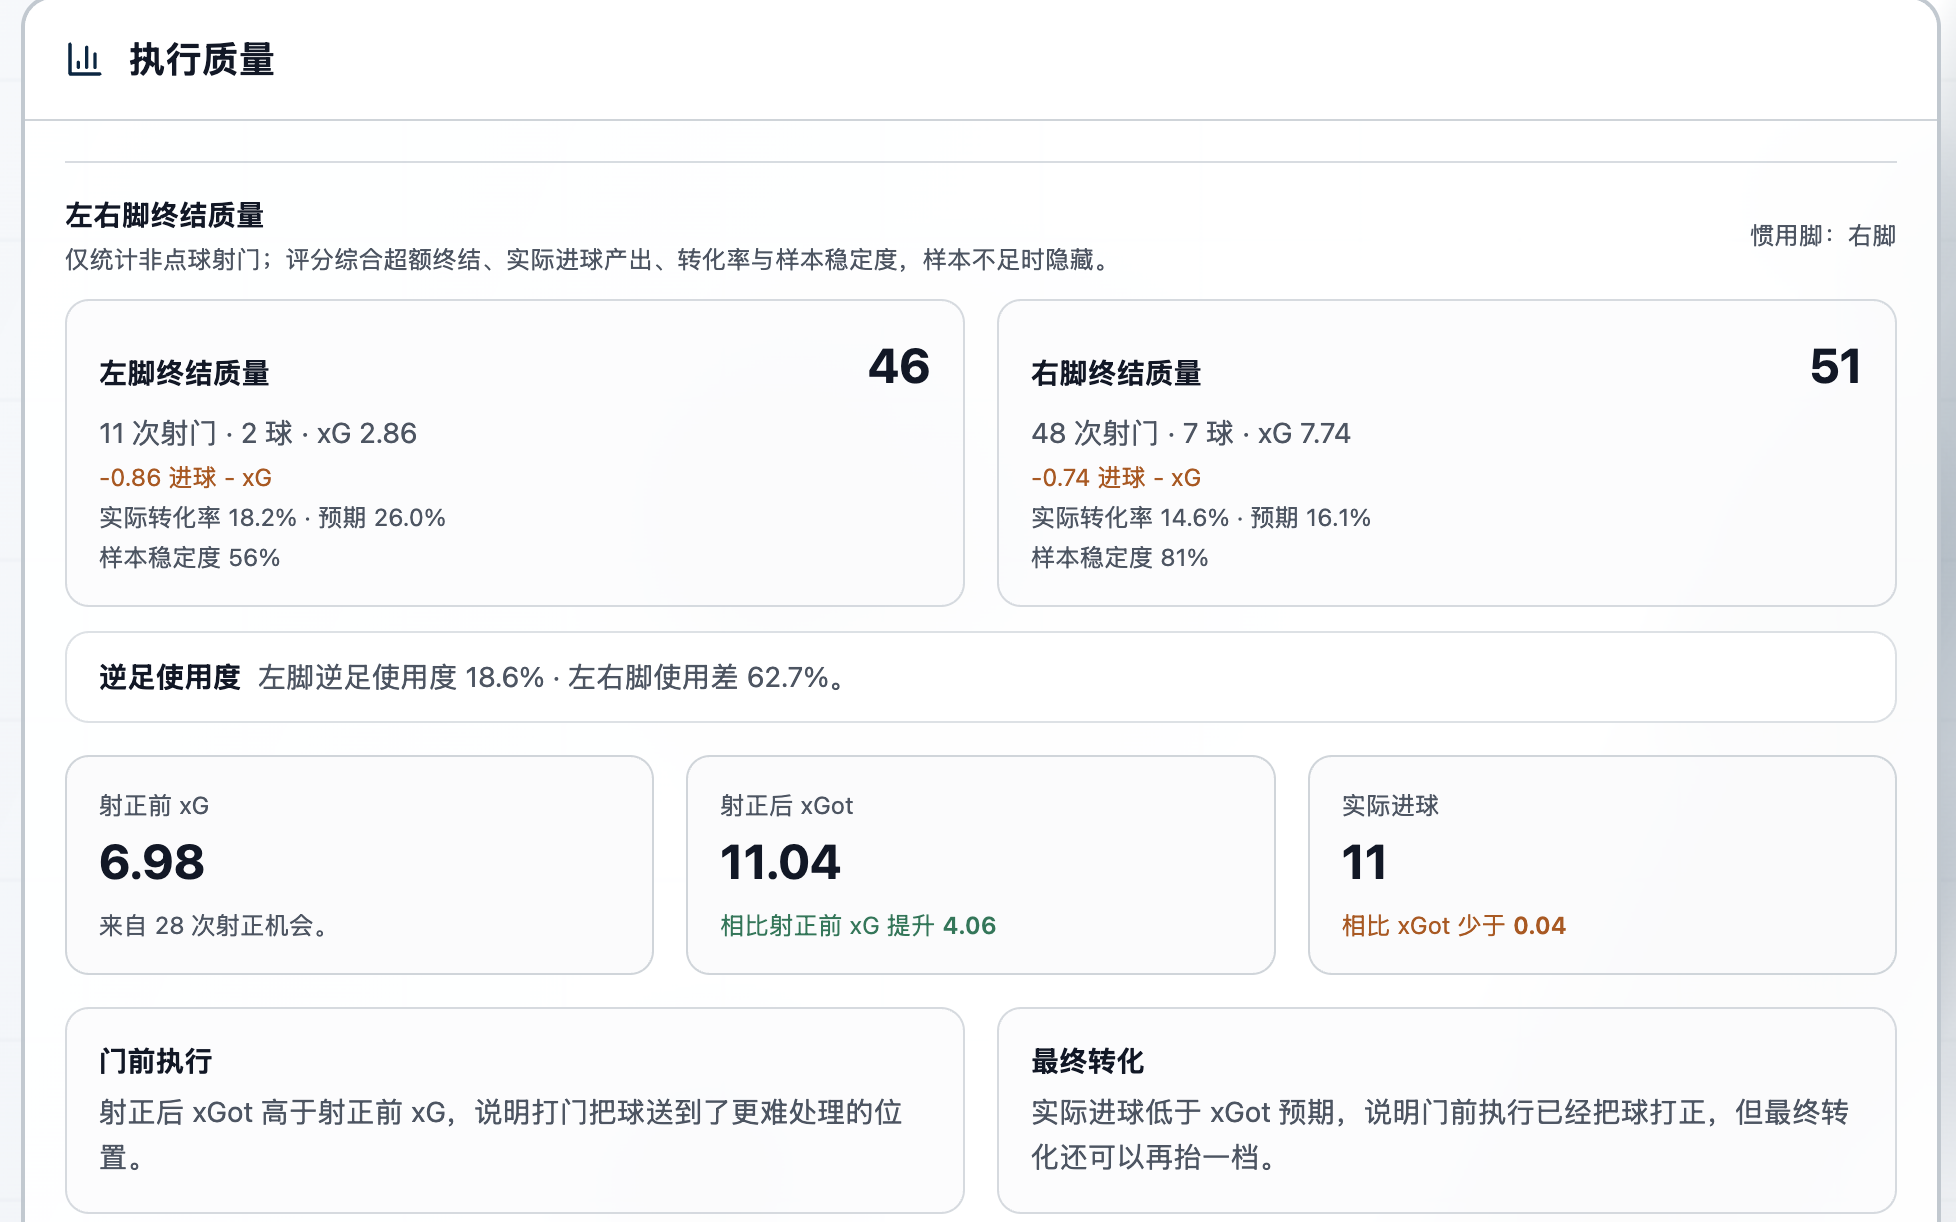Click 实际转化率 18.2% · 预期 26.0% line
This screenshot has width=1956, height=1222.
(272, 518)
